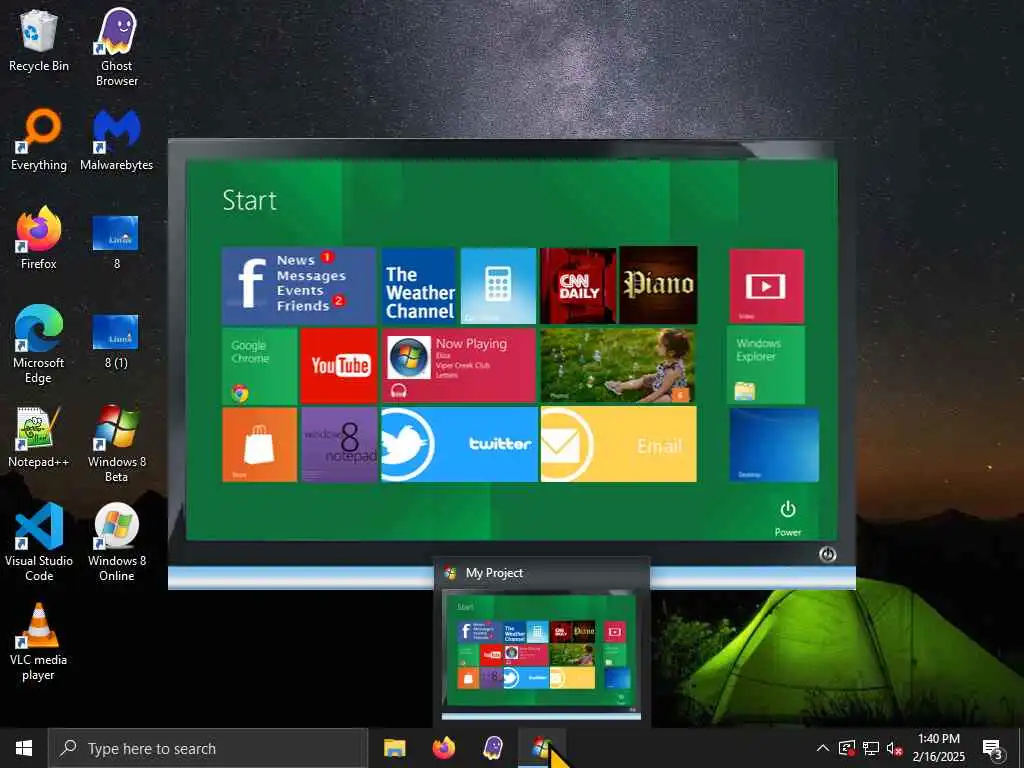
Task: Open the YouTube tile
Action: pos(339,366)
